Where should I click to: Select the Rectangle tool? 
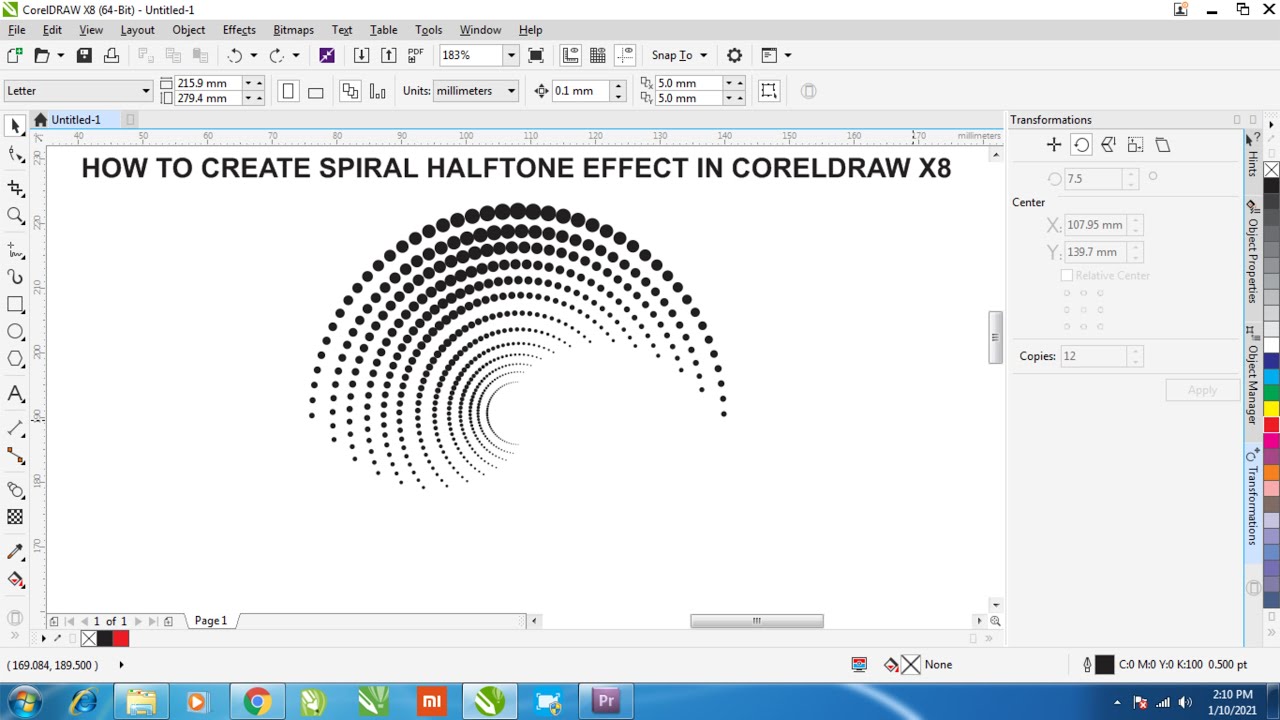coord(15,304)
